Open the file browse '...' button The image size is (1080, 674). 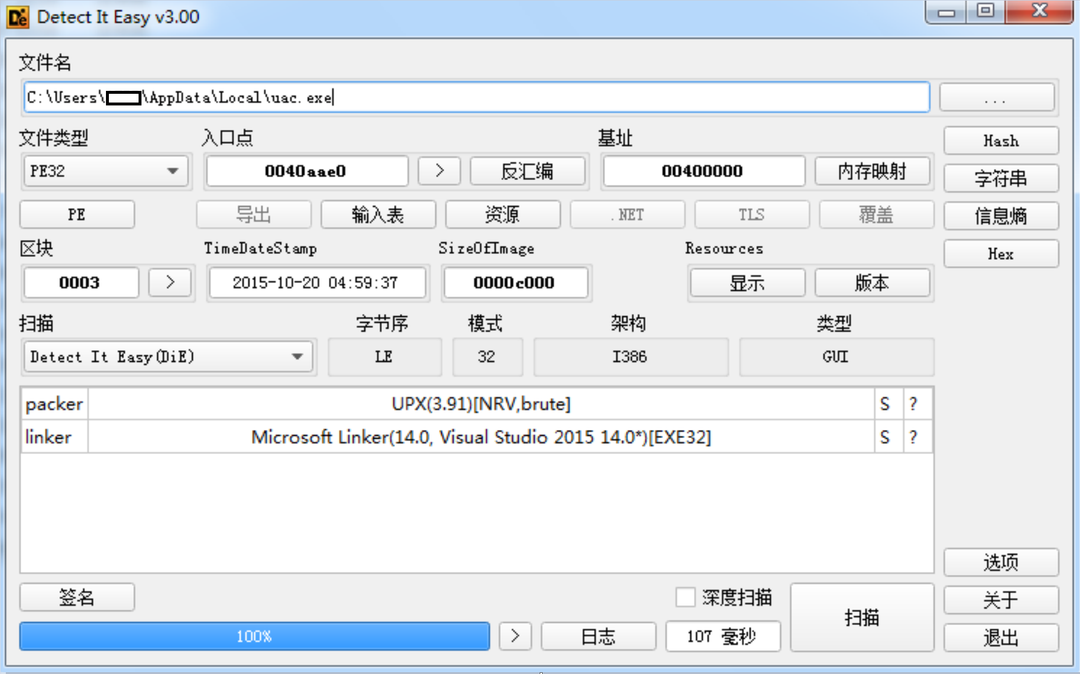(997, 97)
